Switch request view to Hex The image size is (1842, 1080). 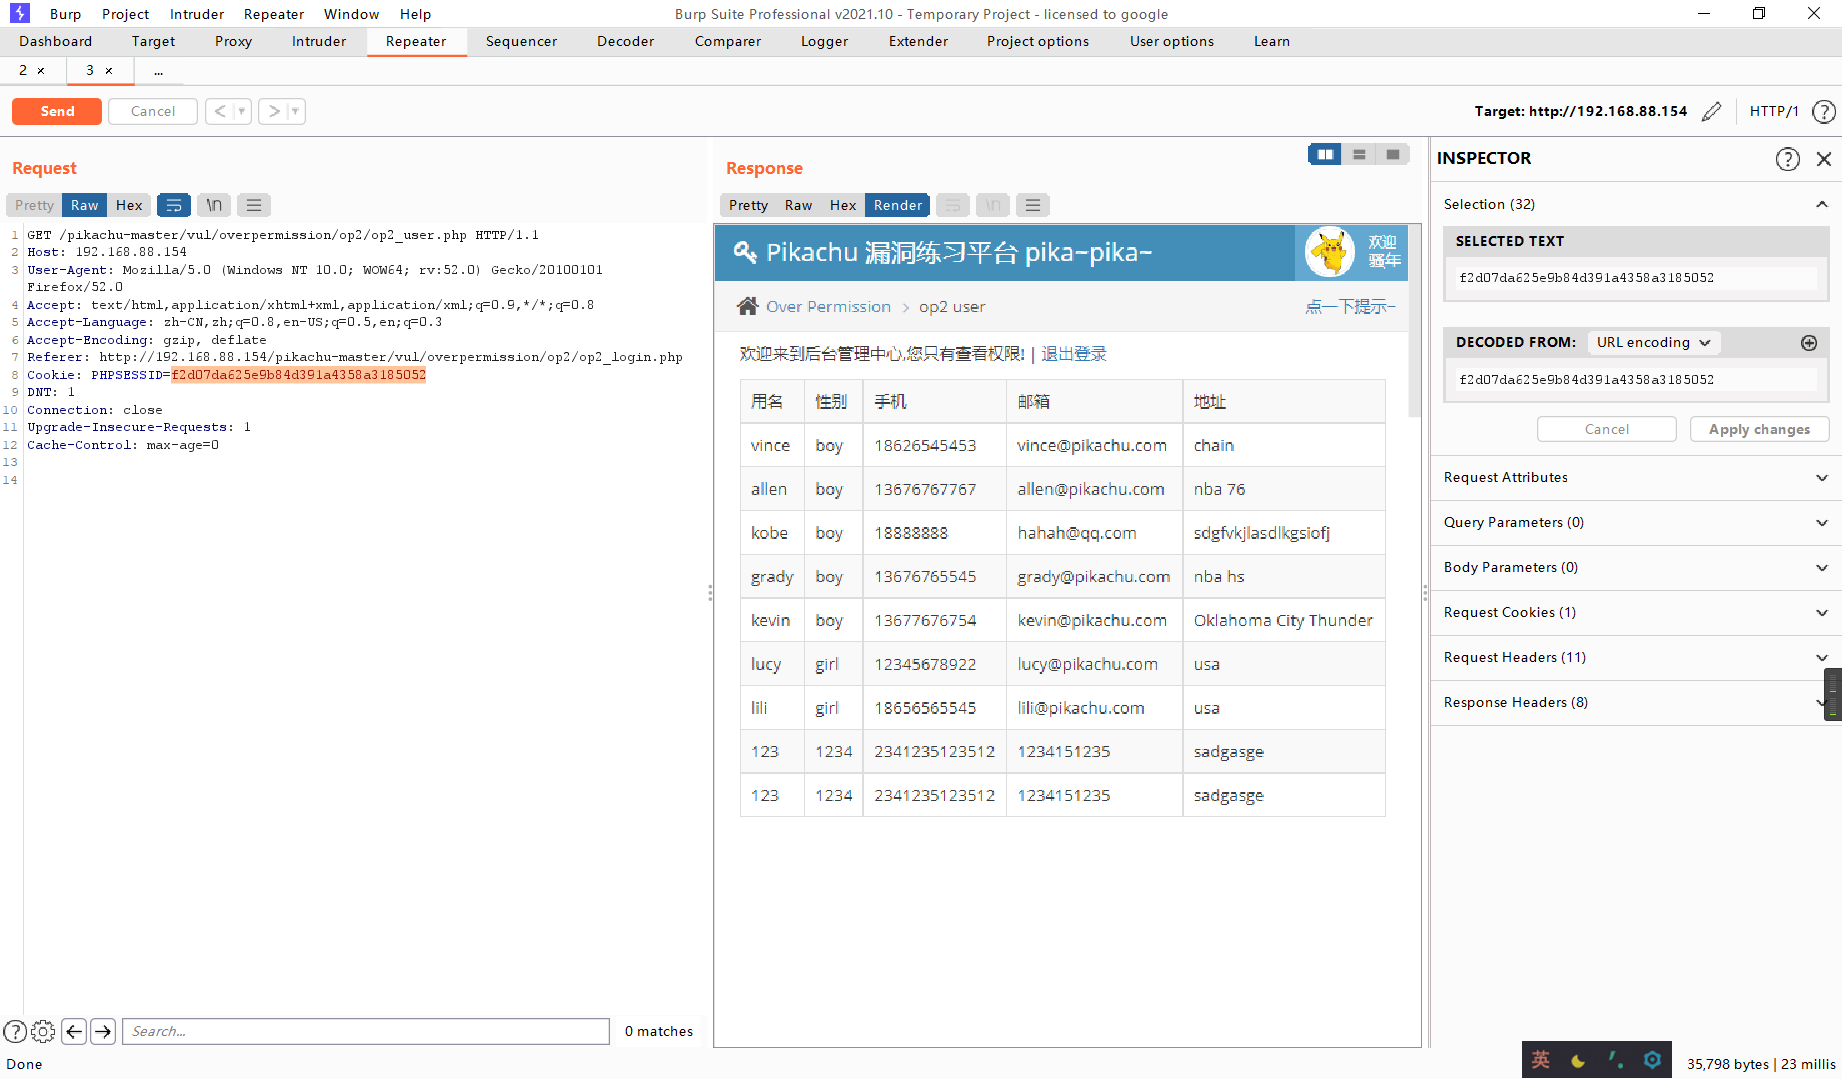point(129,205)
